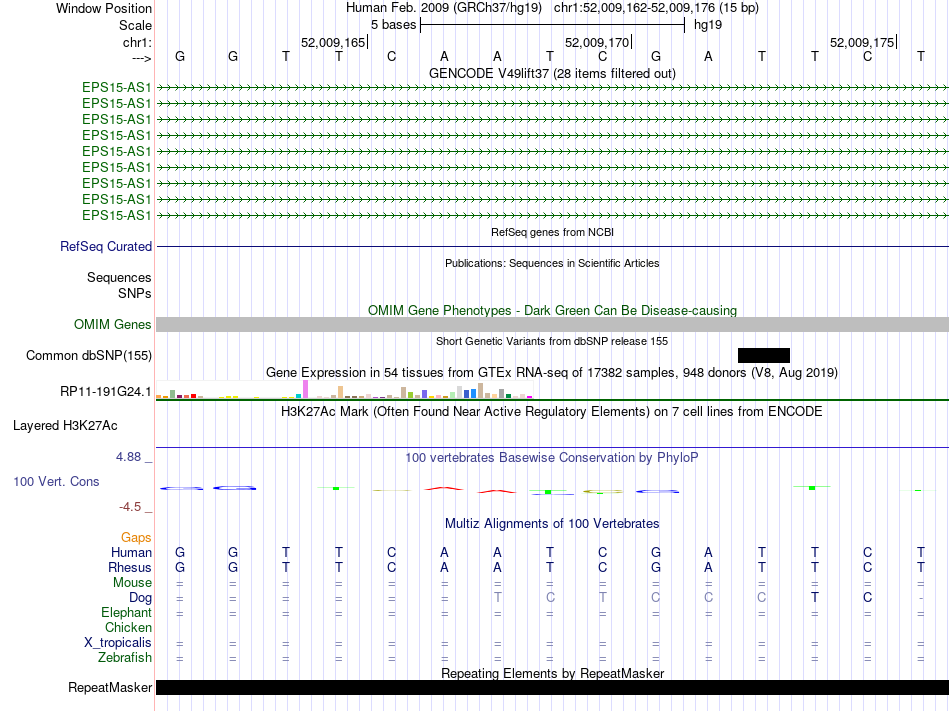Click the chr1: ruler label
Image resolution: width=950 pixels, height=711 pixels.
137,42
